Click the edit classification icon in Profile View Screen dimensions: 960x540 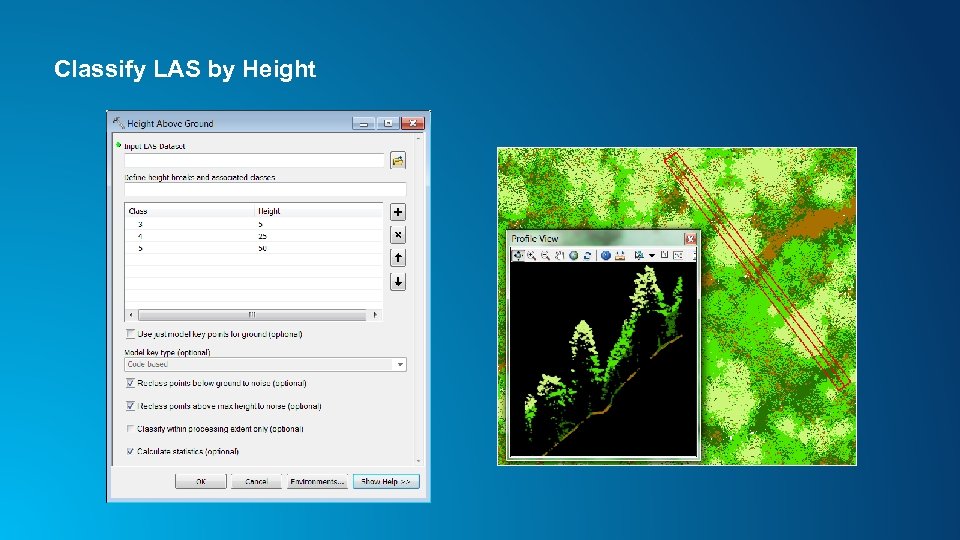pos(639,255)
